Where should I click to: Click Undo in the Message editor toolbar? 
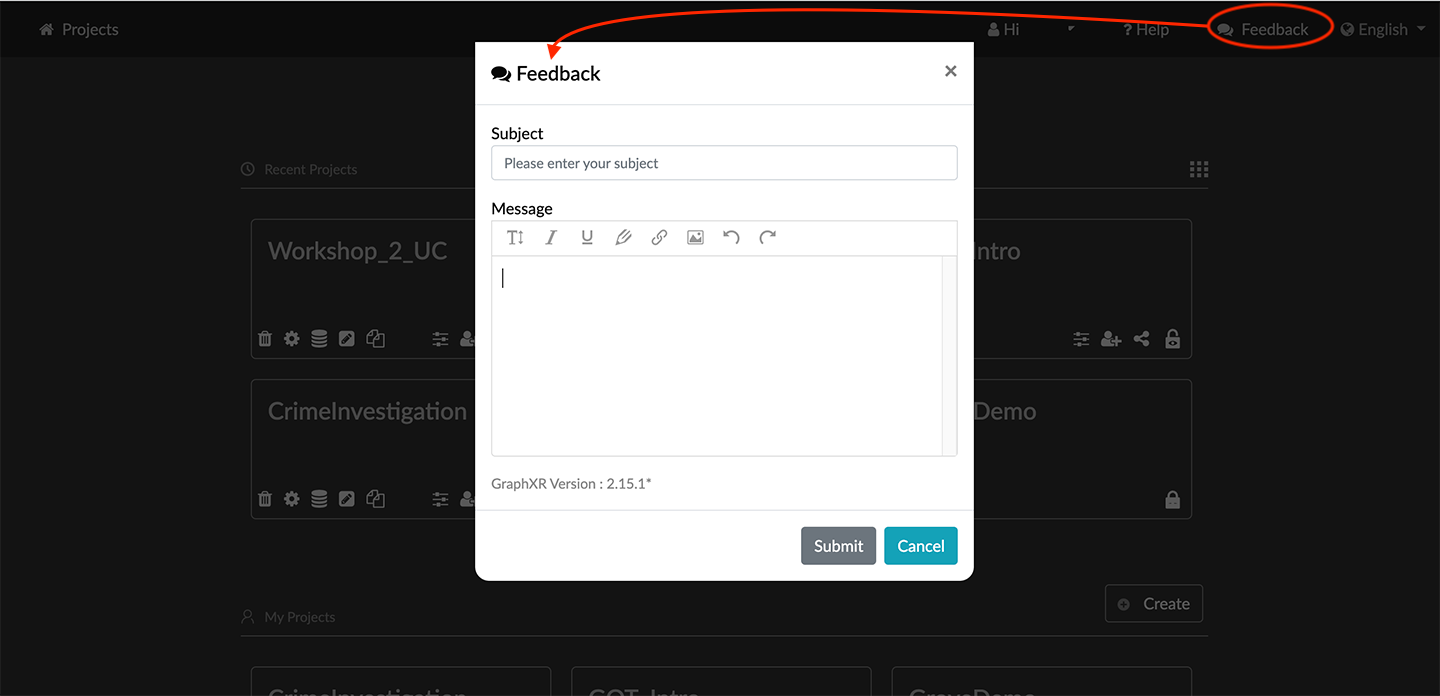(731, 237)
